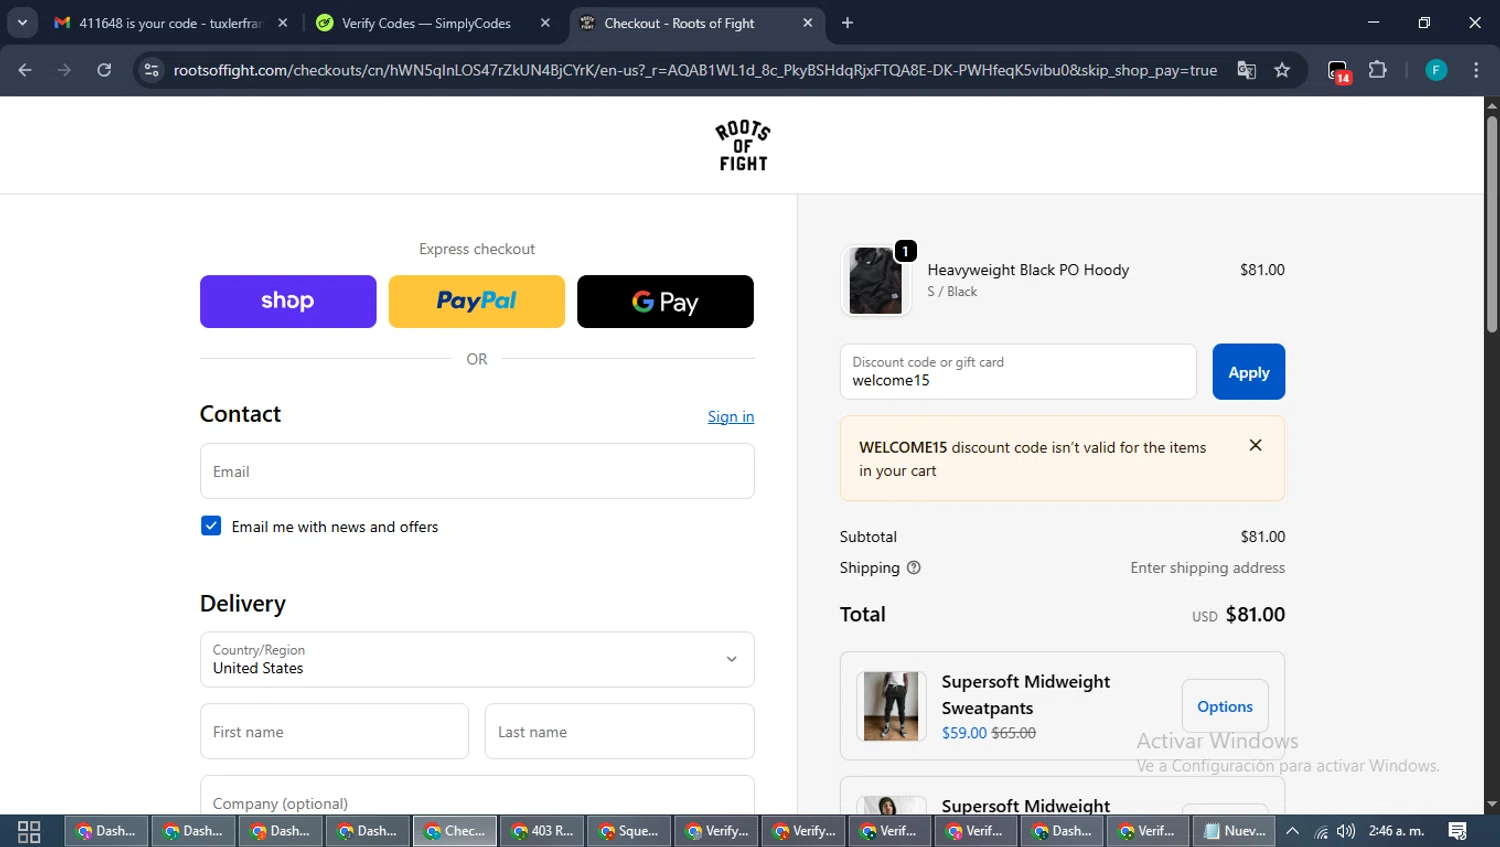
Task: Focus the Email input field
Action: coord(477,471)
